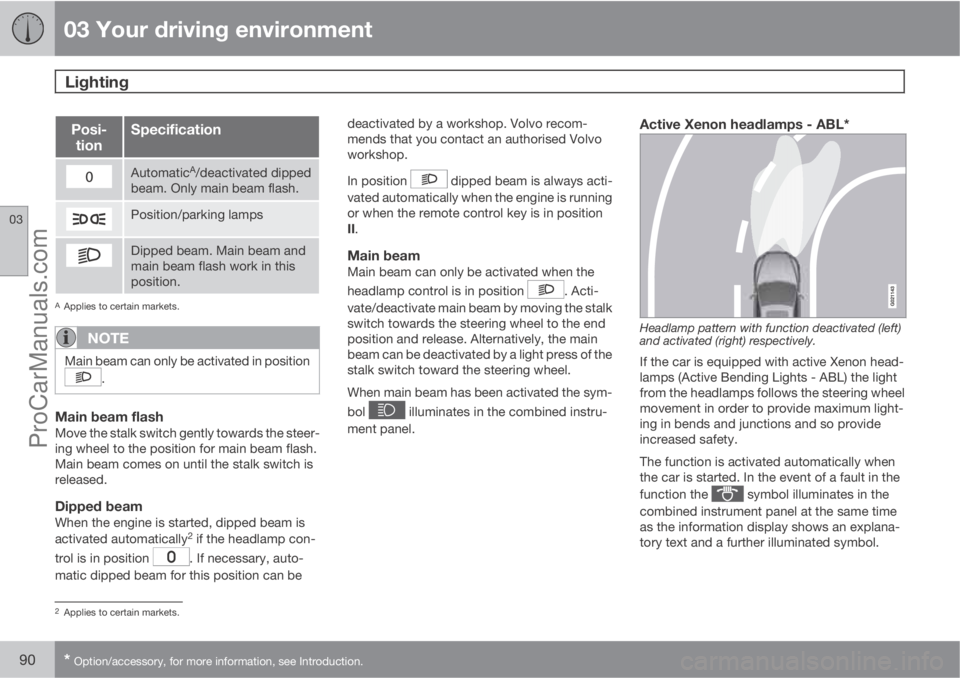The height and width of the screenshot is (678, 960).
Task: Click the Active Xenon headlamp pattern illustration
Action: (x=773, y=226)
